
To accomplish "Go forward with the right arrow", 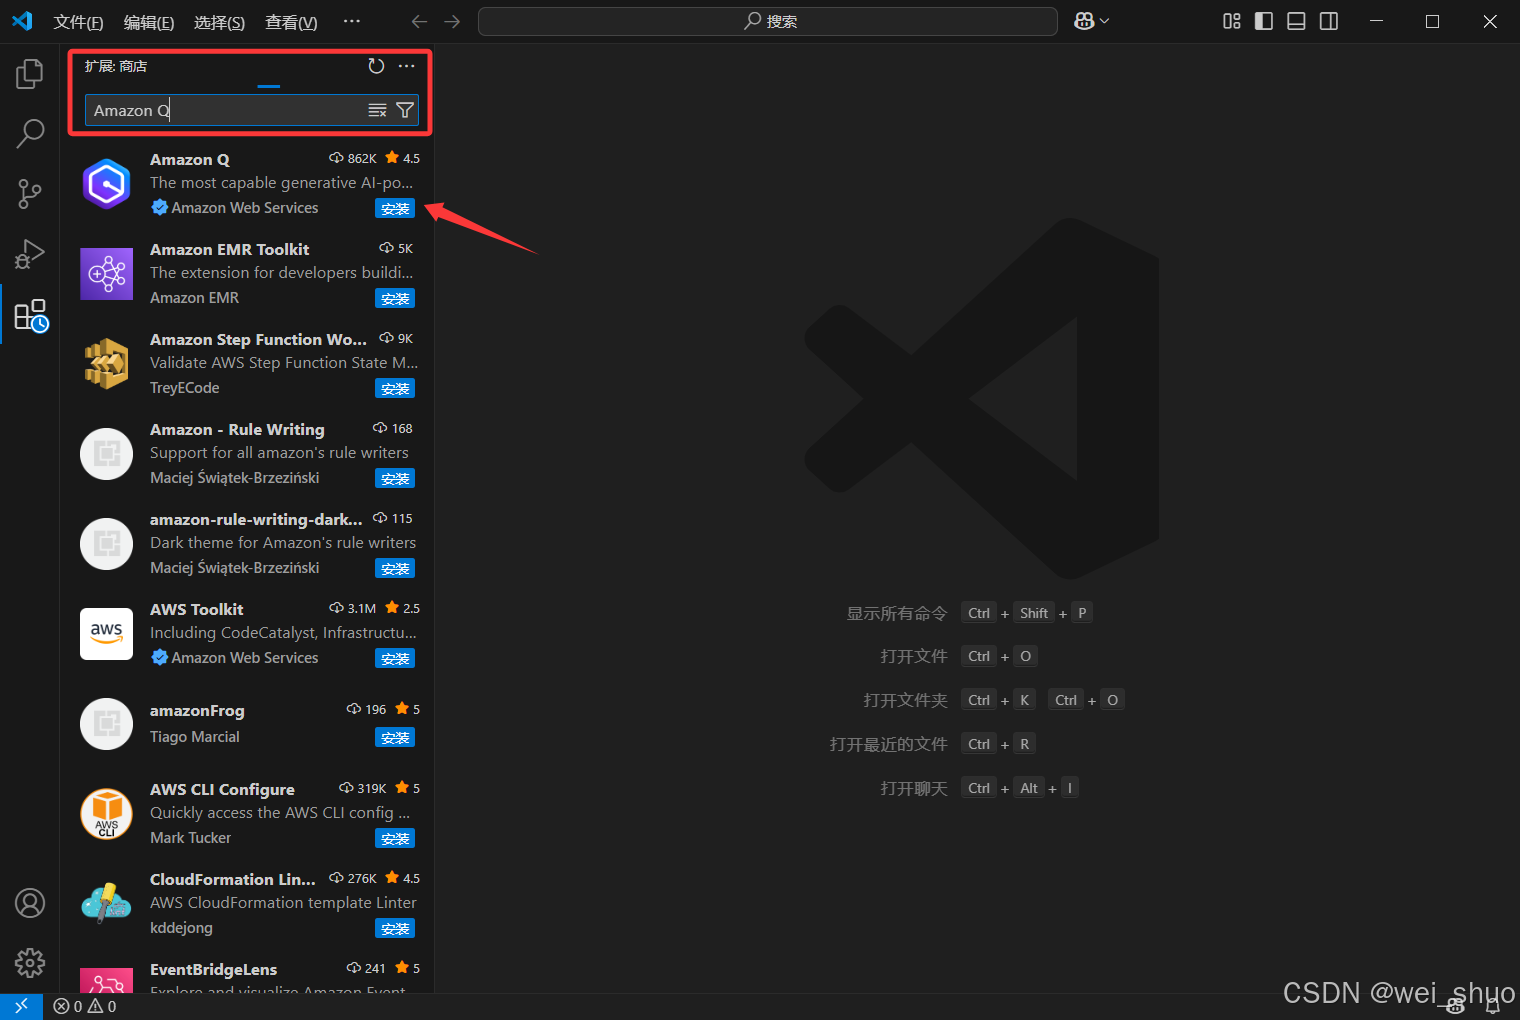I will [x=452, y=21].
